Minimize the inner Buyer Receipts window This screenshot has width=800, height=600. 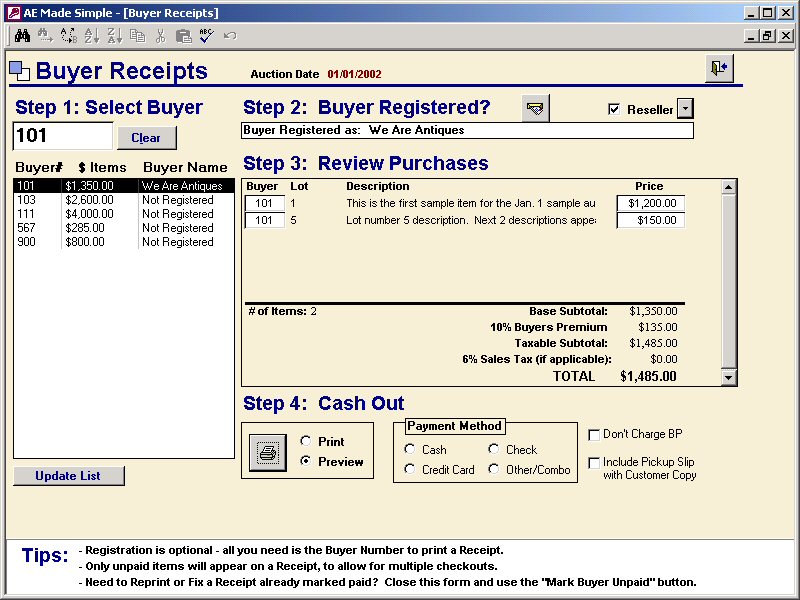pyautogui.click(x=751, y=36)
